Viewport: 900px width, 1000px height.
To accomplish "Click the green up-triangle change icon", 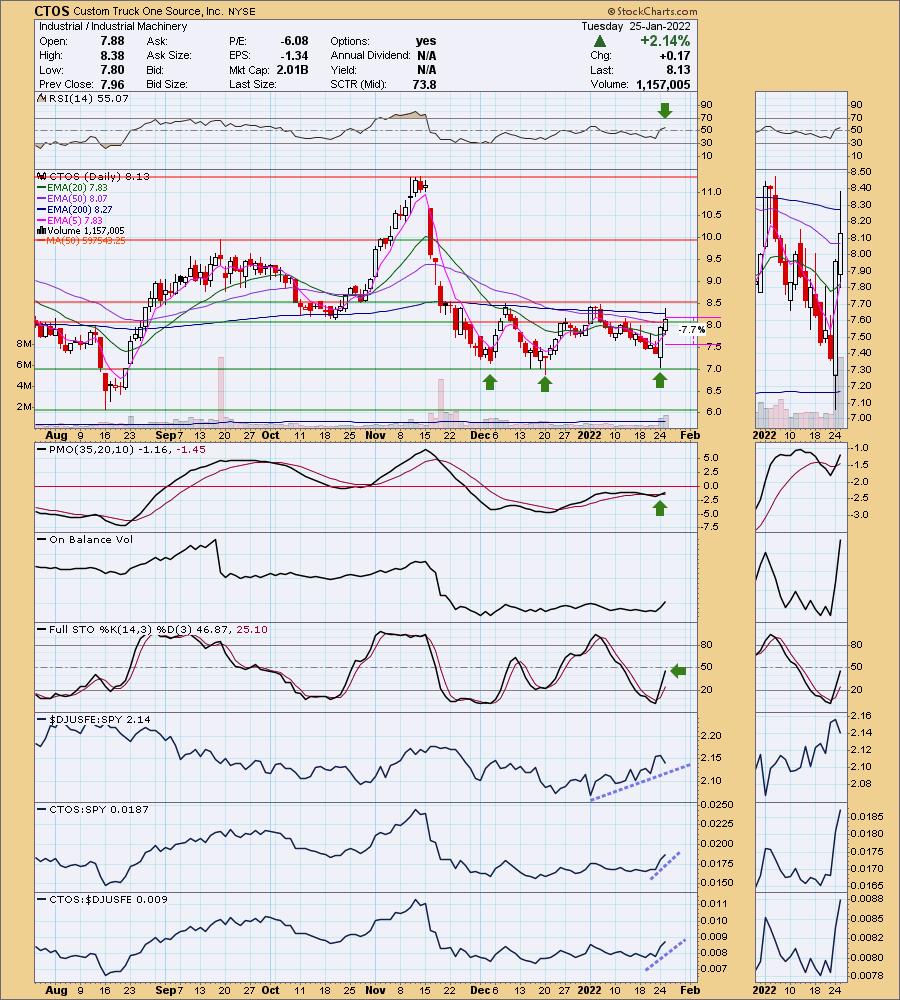I will click(598, 41).
